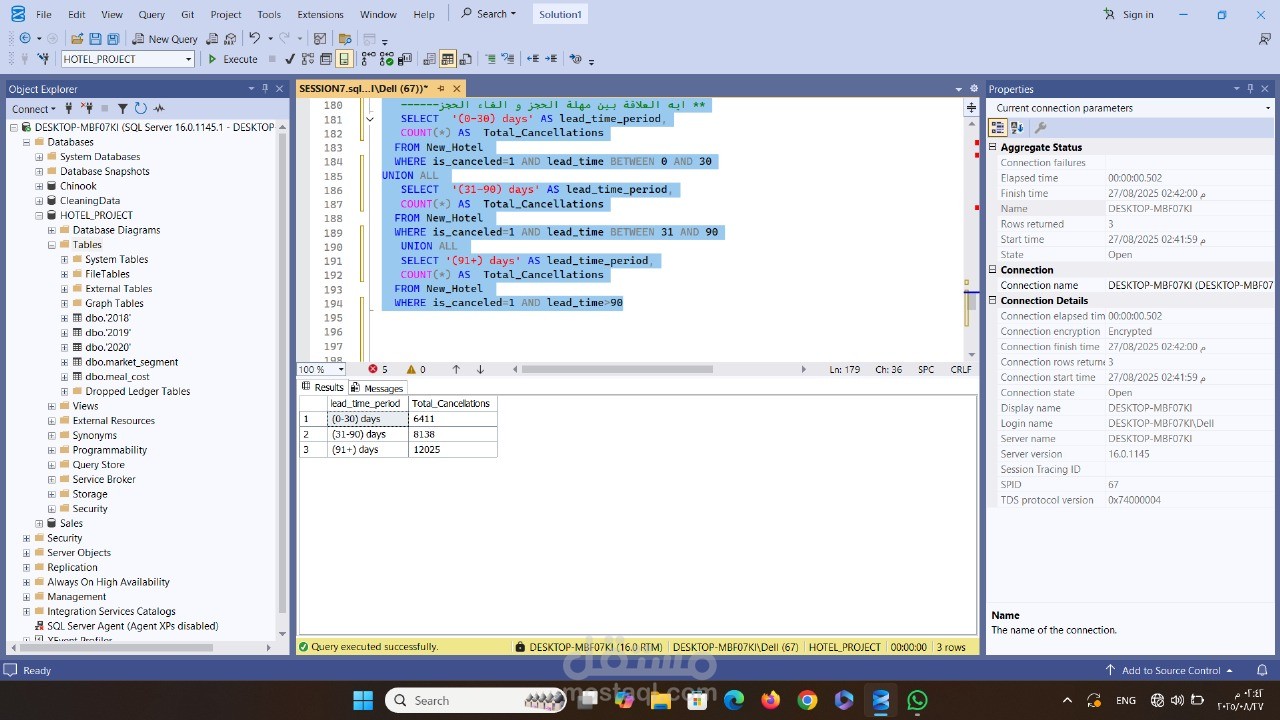Screen dimensions: 1280x720
Task: Sort Properties alphabetically
Action: coord(1017,127)
